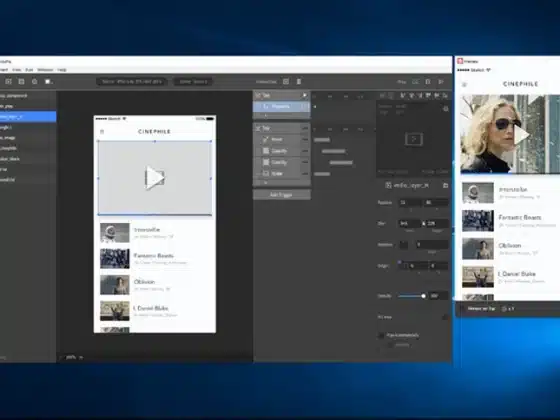Click the Interstellar thumbnail in the Preview window
This screenshot has width=560, height=420.
tap(478, 193)
